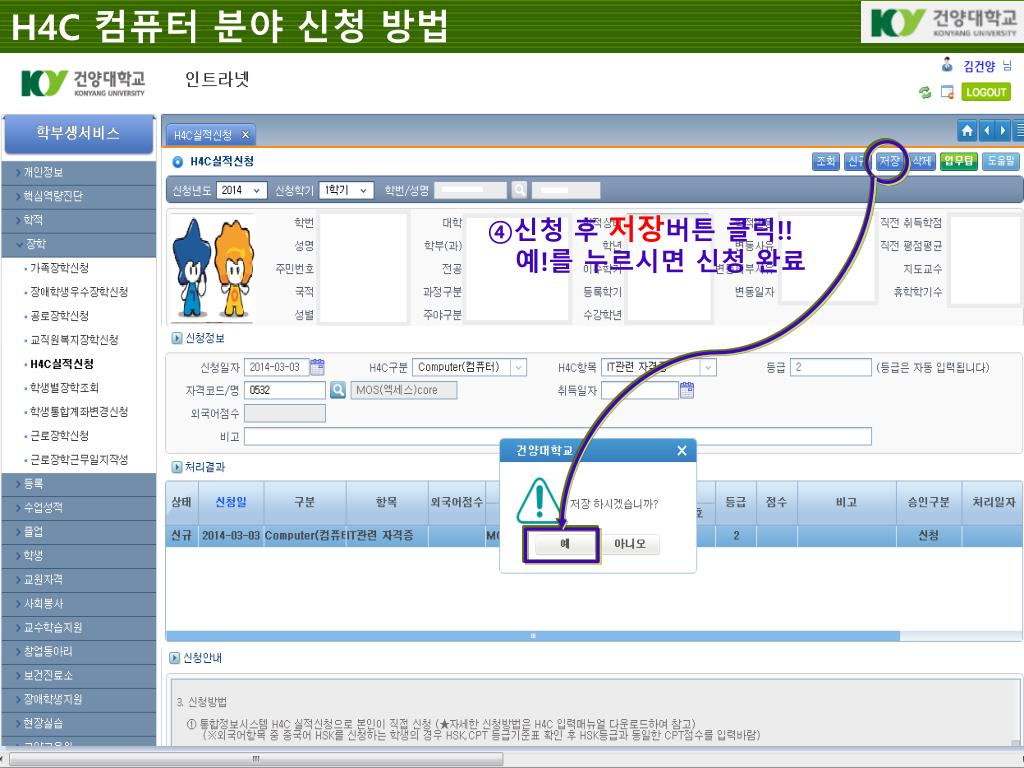
Task: Click the window icon beside LOGOUT
Action: [x=947, y=92]
